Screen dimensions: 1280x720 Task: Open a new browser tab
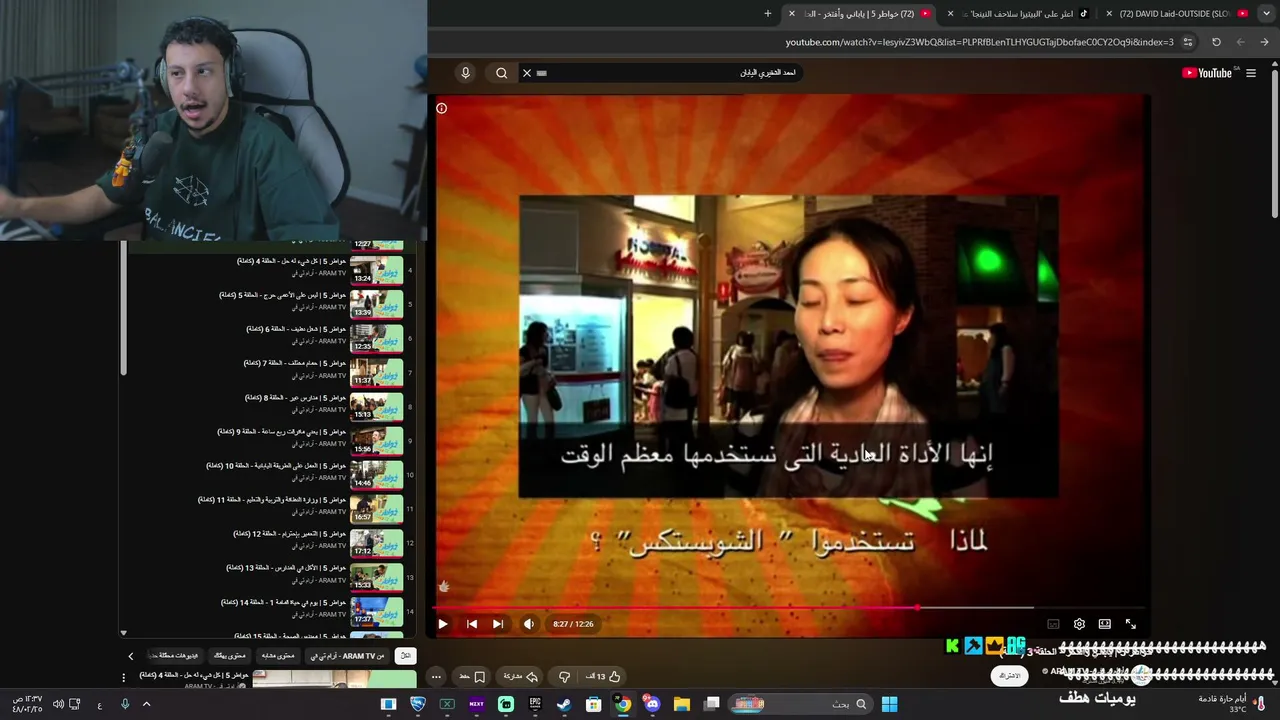coord(768,14)
